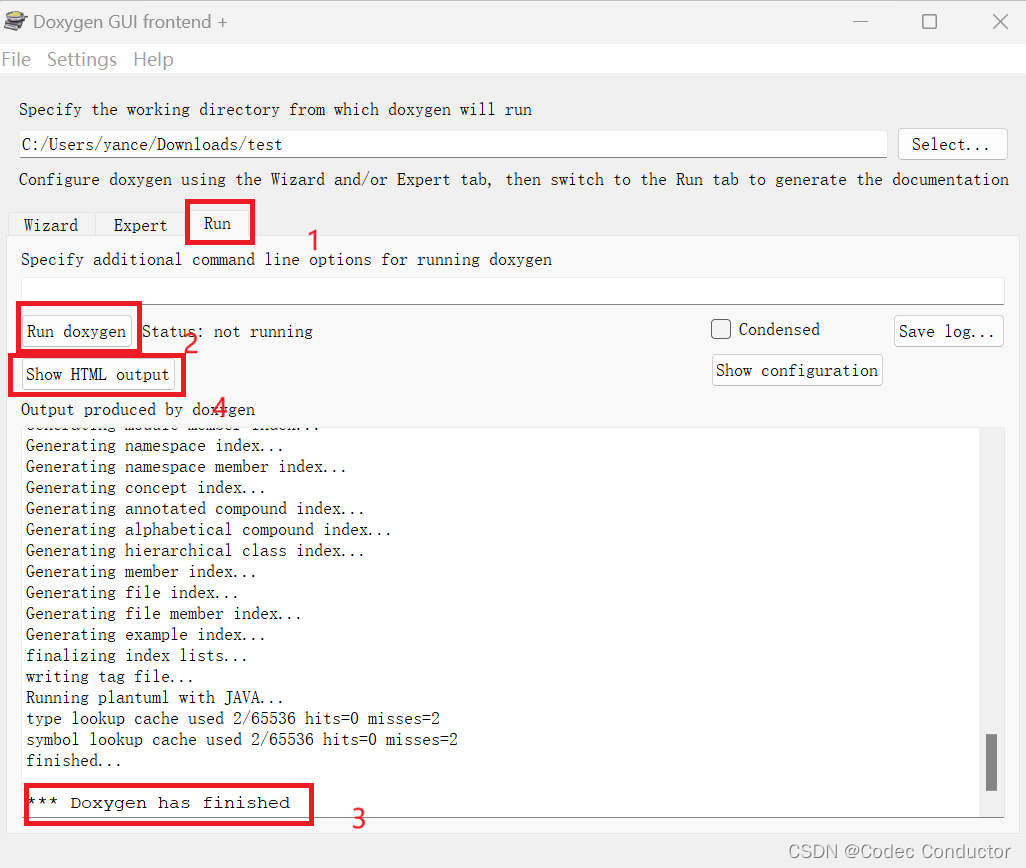Click 'Generating concept index...' line
The image size is (1026, 868).
coord(145,489)
